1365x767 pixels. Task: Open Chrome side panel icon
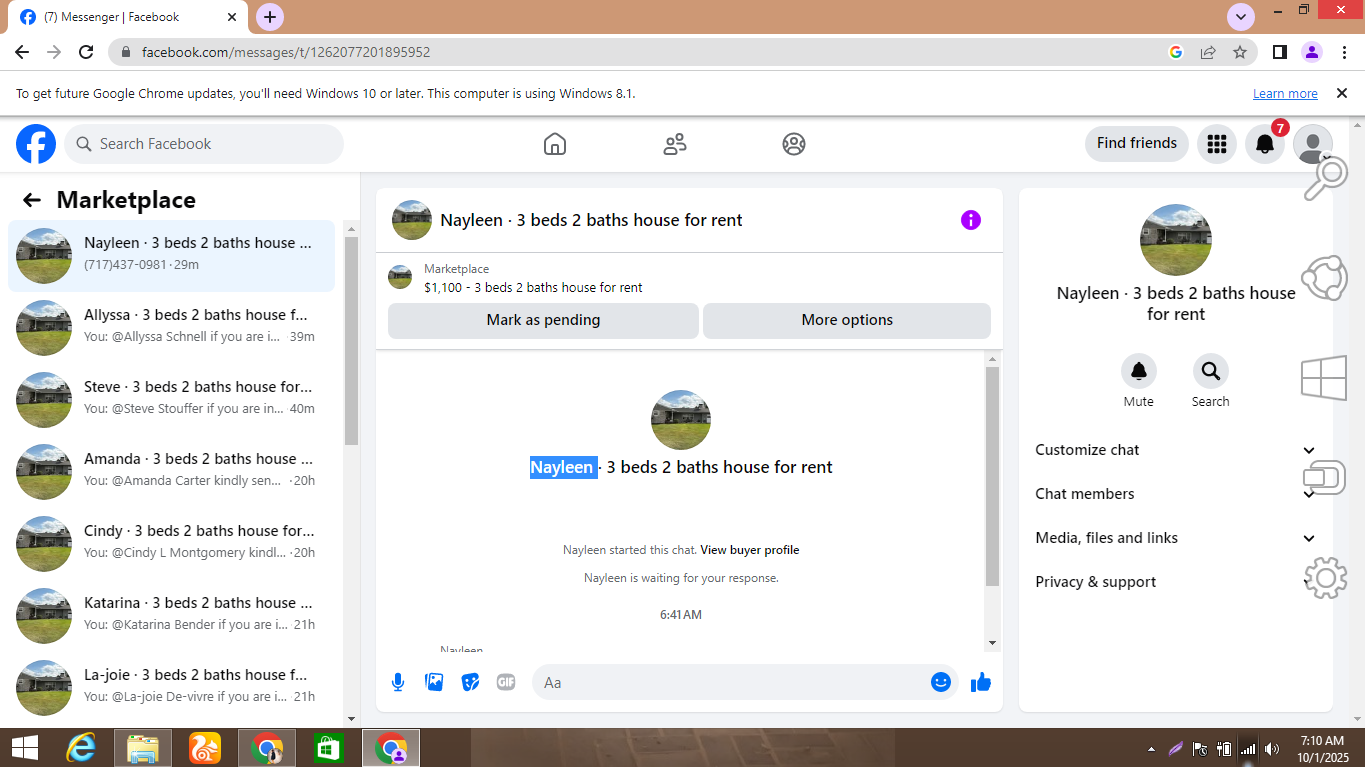click(x=1279, y=52)
